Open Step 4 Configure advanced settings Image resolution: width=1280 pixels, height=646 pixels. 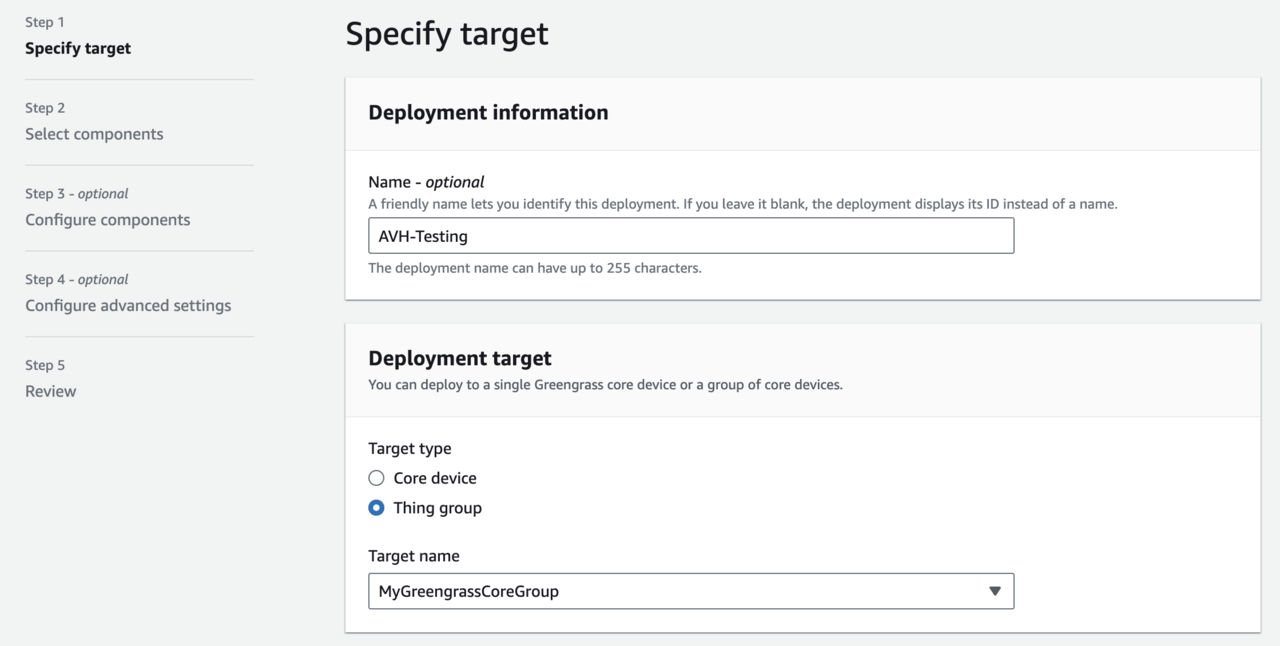click(x=128, y=305)
